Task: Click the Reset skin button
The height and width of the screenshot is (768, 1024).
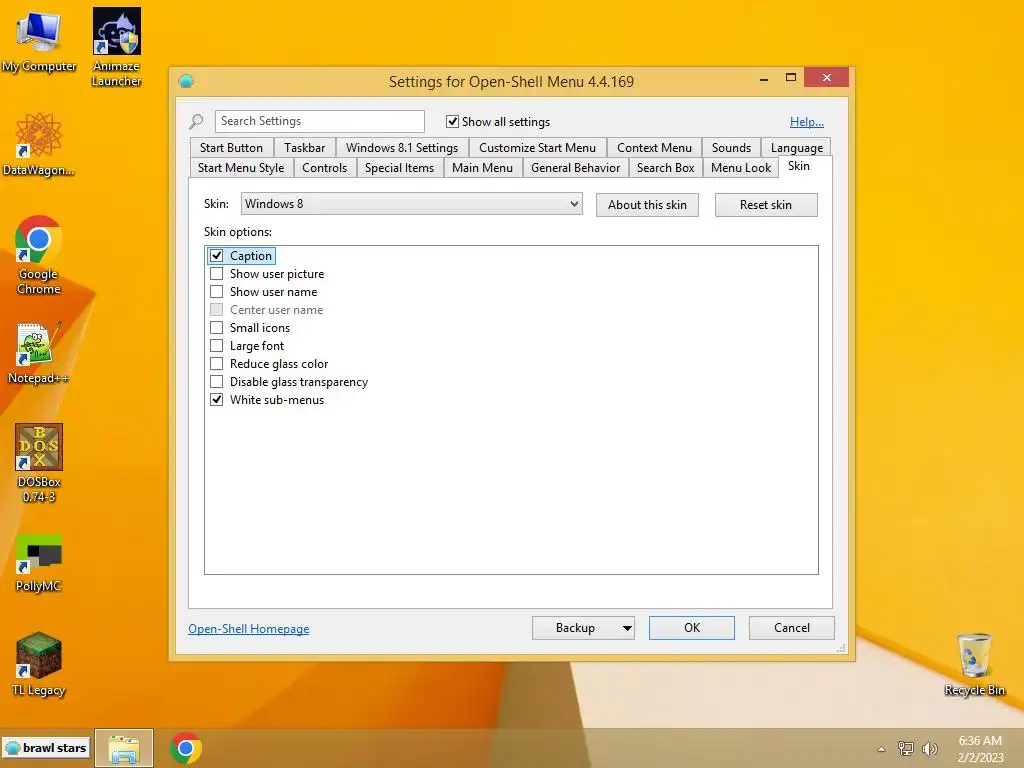Action: tap(766, 205)
